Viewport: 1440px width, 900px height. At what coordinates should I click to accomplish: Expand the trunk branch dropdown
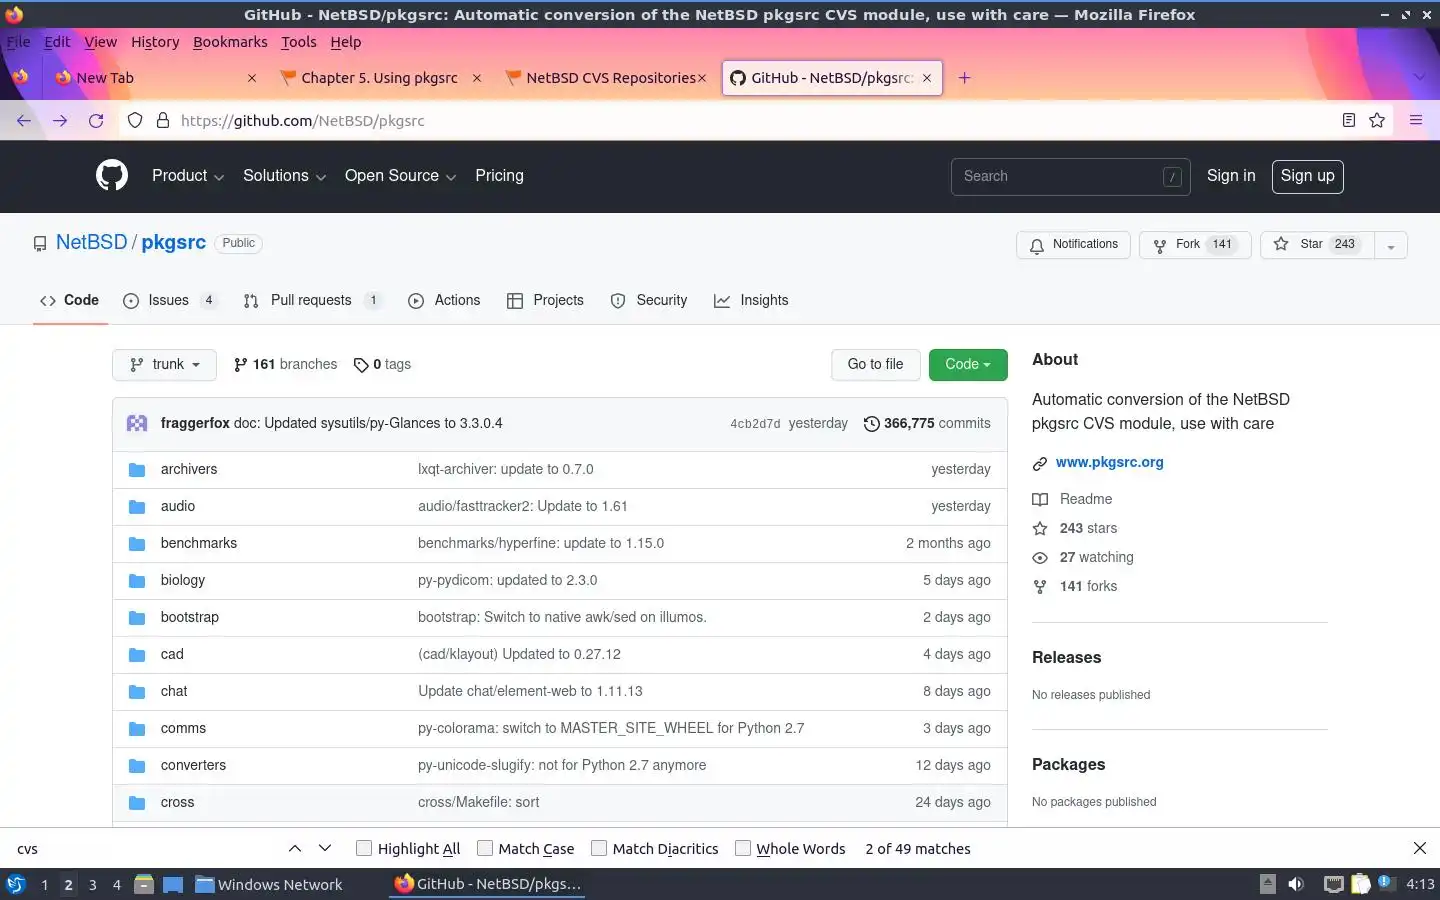(x=164, y=365)
